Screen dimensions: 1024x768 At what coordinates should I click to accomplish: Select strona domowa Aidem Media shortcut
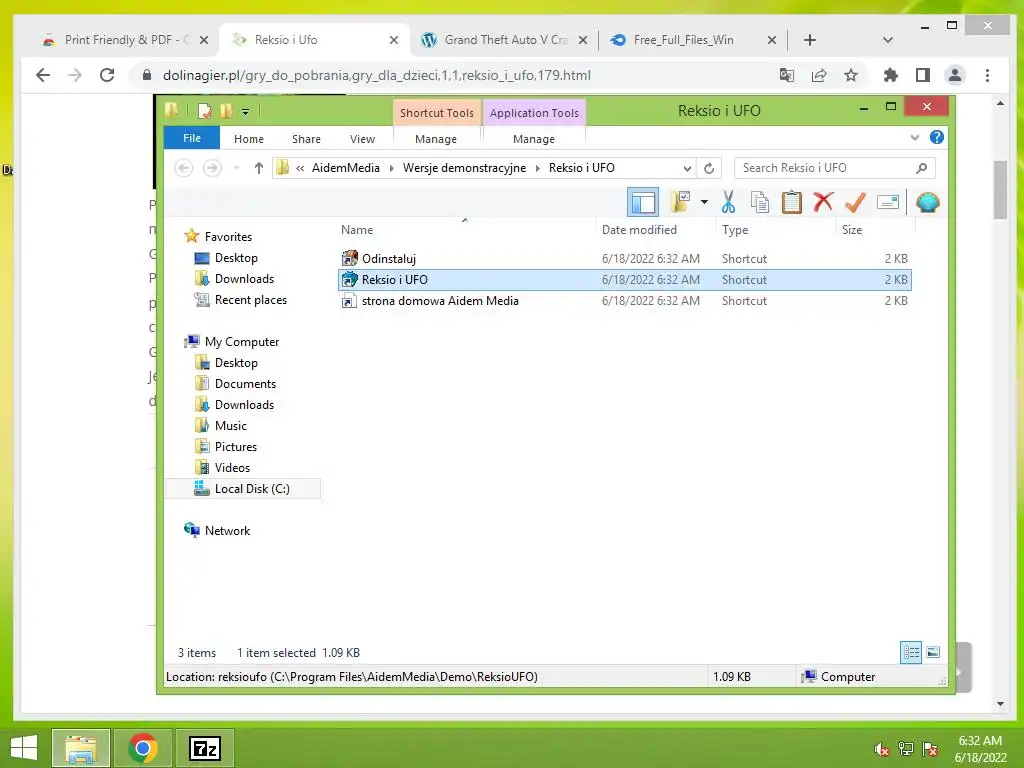[624, 300]
